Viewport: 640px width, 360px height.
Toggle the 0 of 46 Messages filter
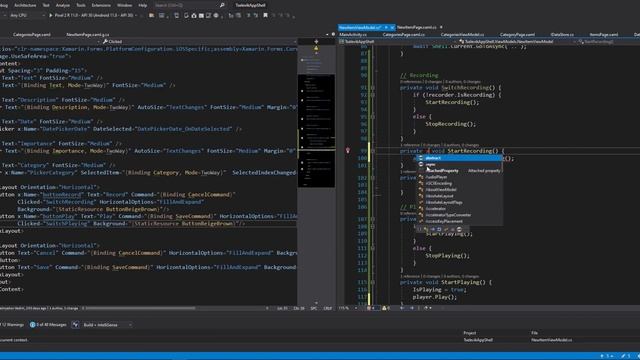pyautogui.click(x=48, y=325)
